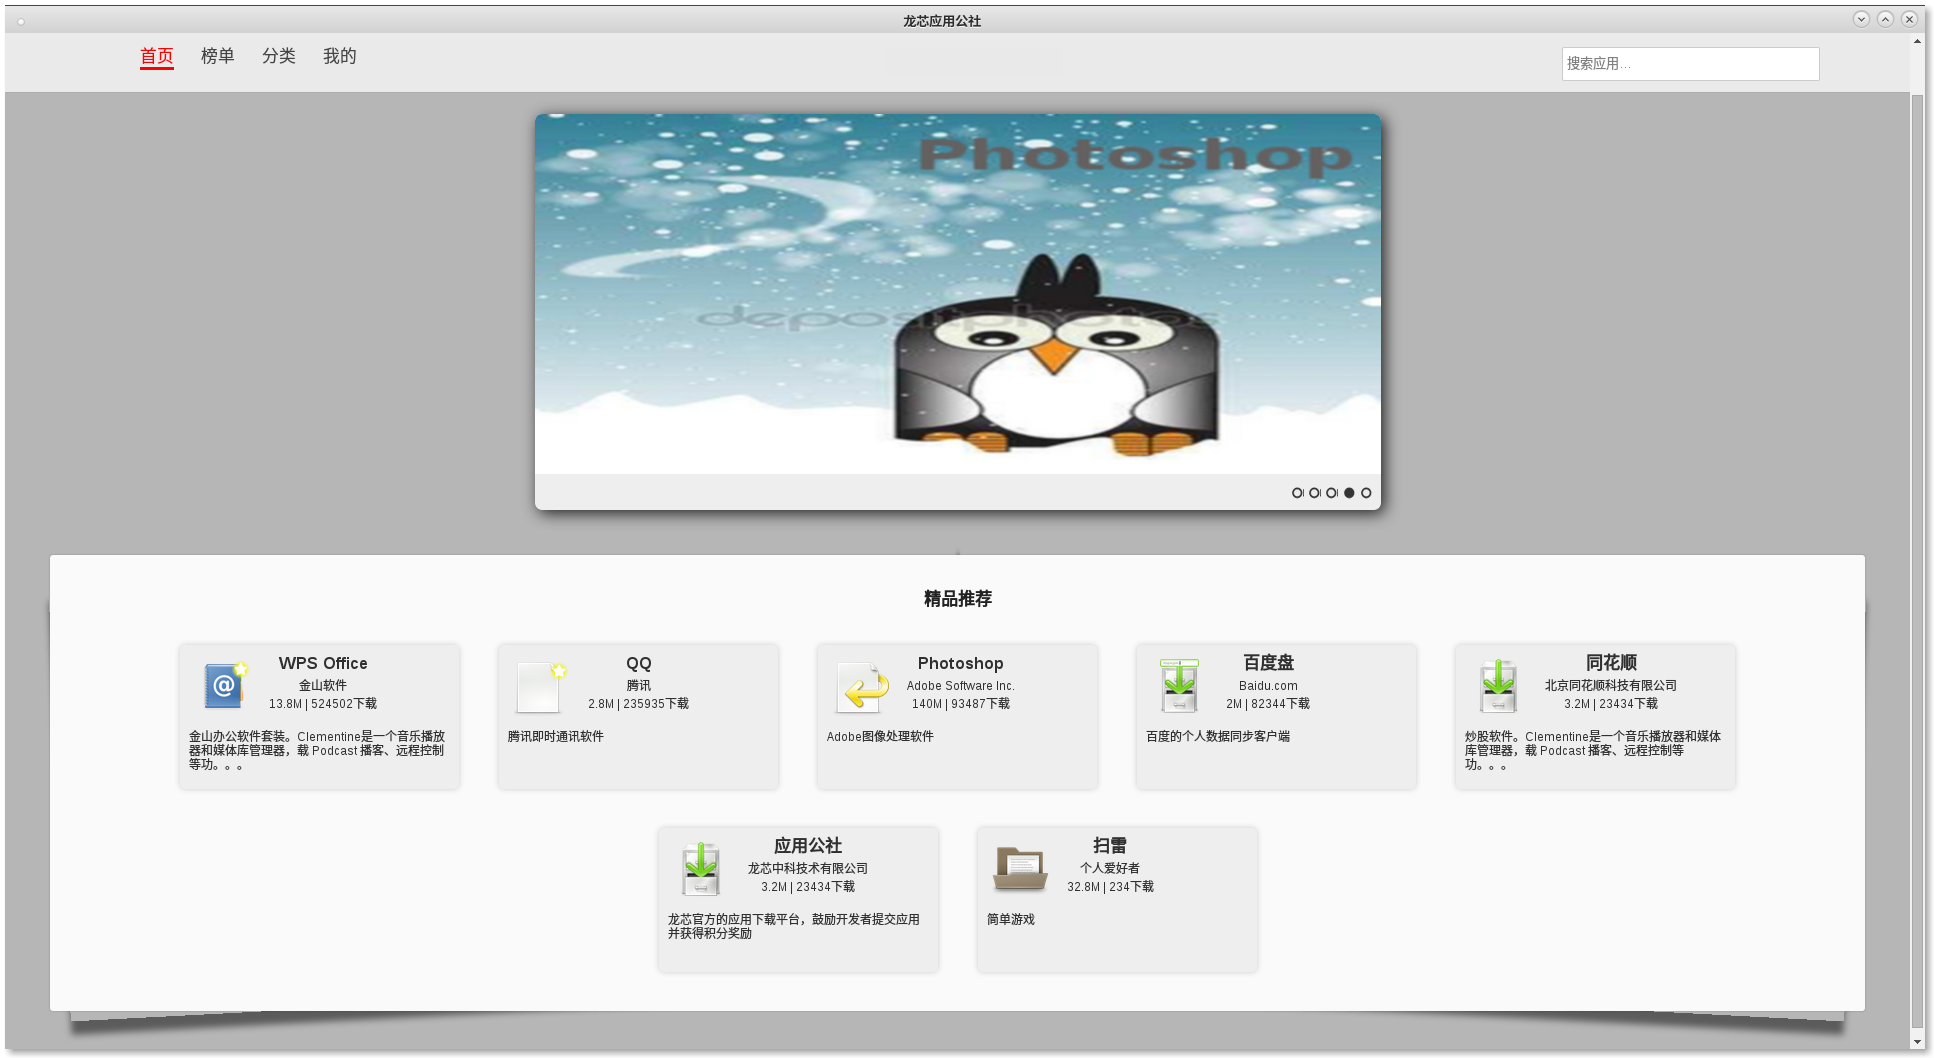The width and height of the screenshot is (1934, 1058).
Task: Click the 百度盘 green download icon
Action: tap(1179, 686)
